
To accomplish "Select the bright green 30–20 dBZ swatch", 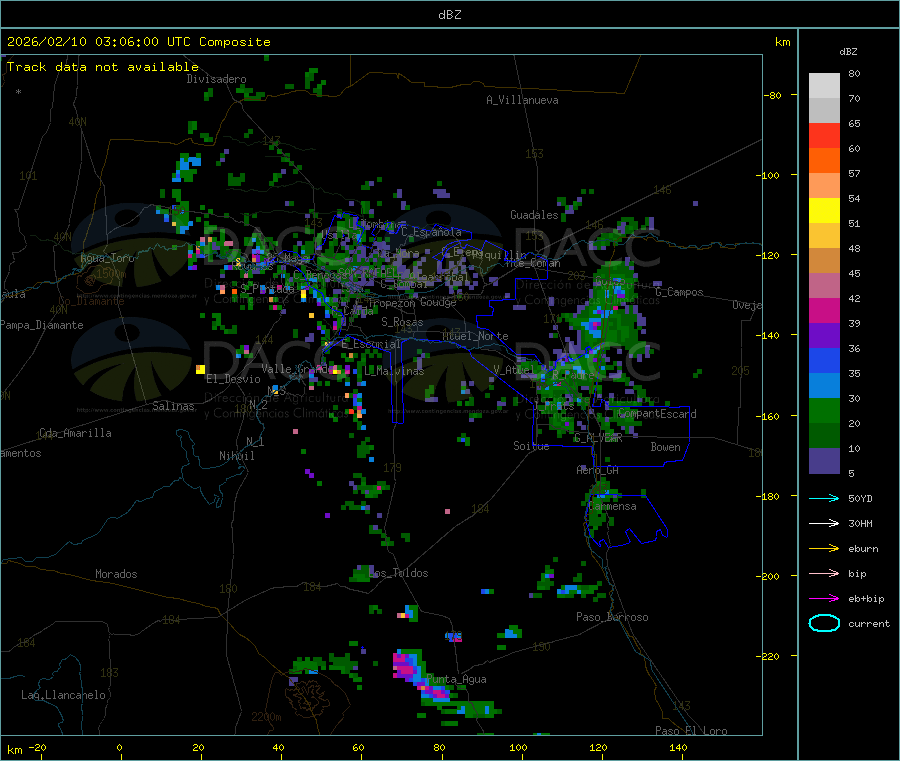I will pos(824,410).
